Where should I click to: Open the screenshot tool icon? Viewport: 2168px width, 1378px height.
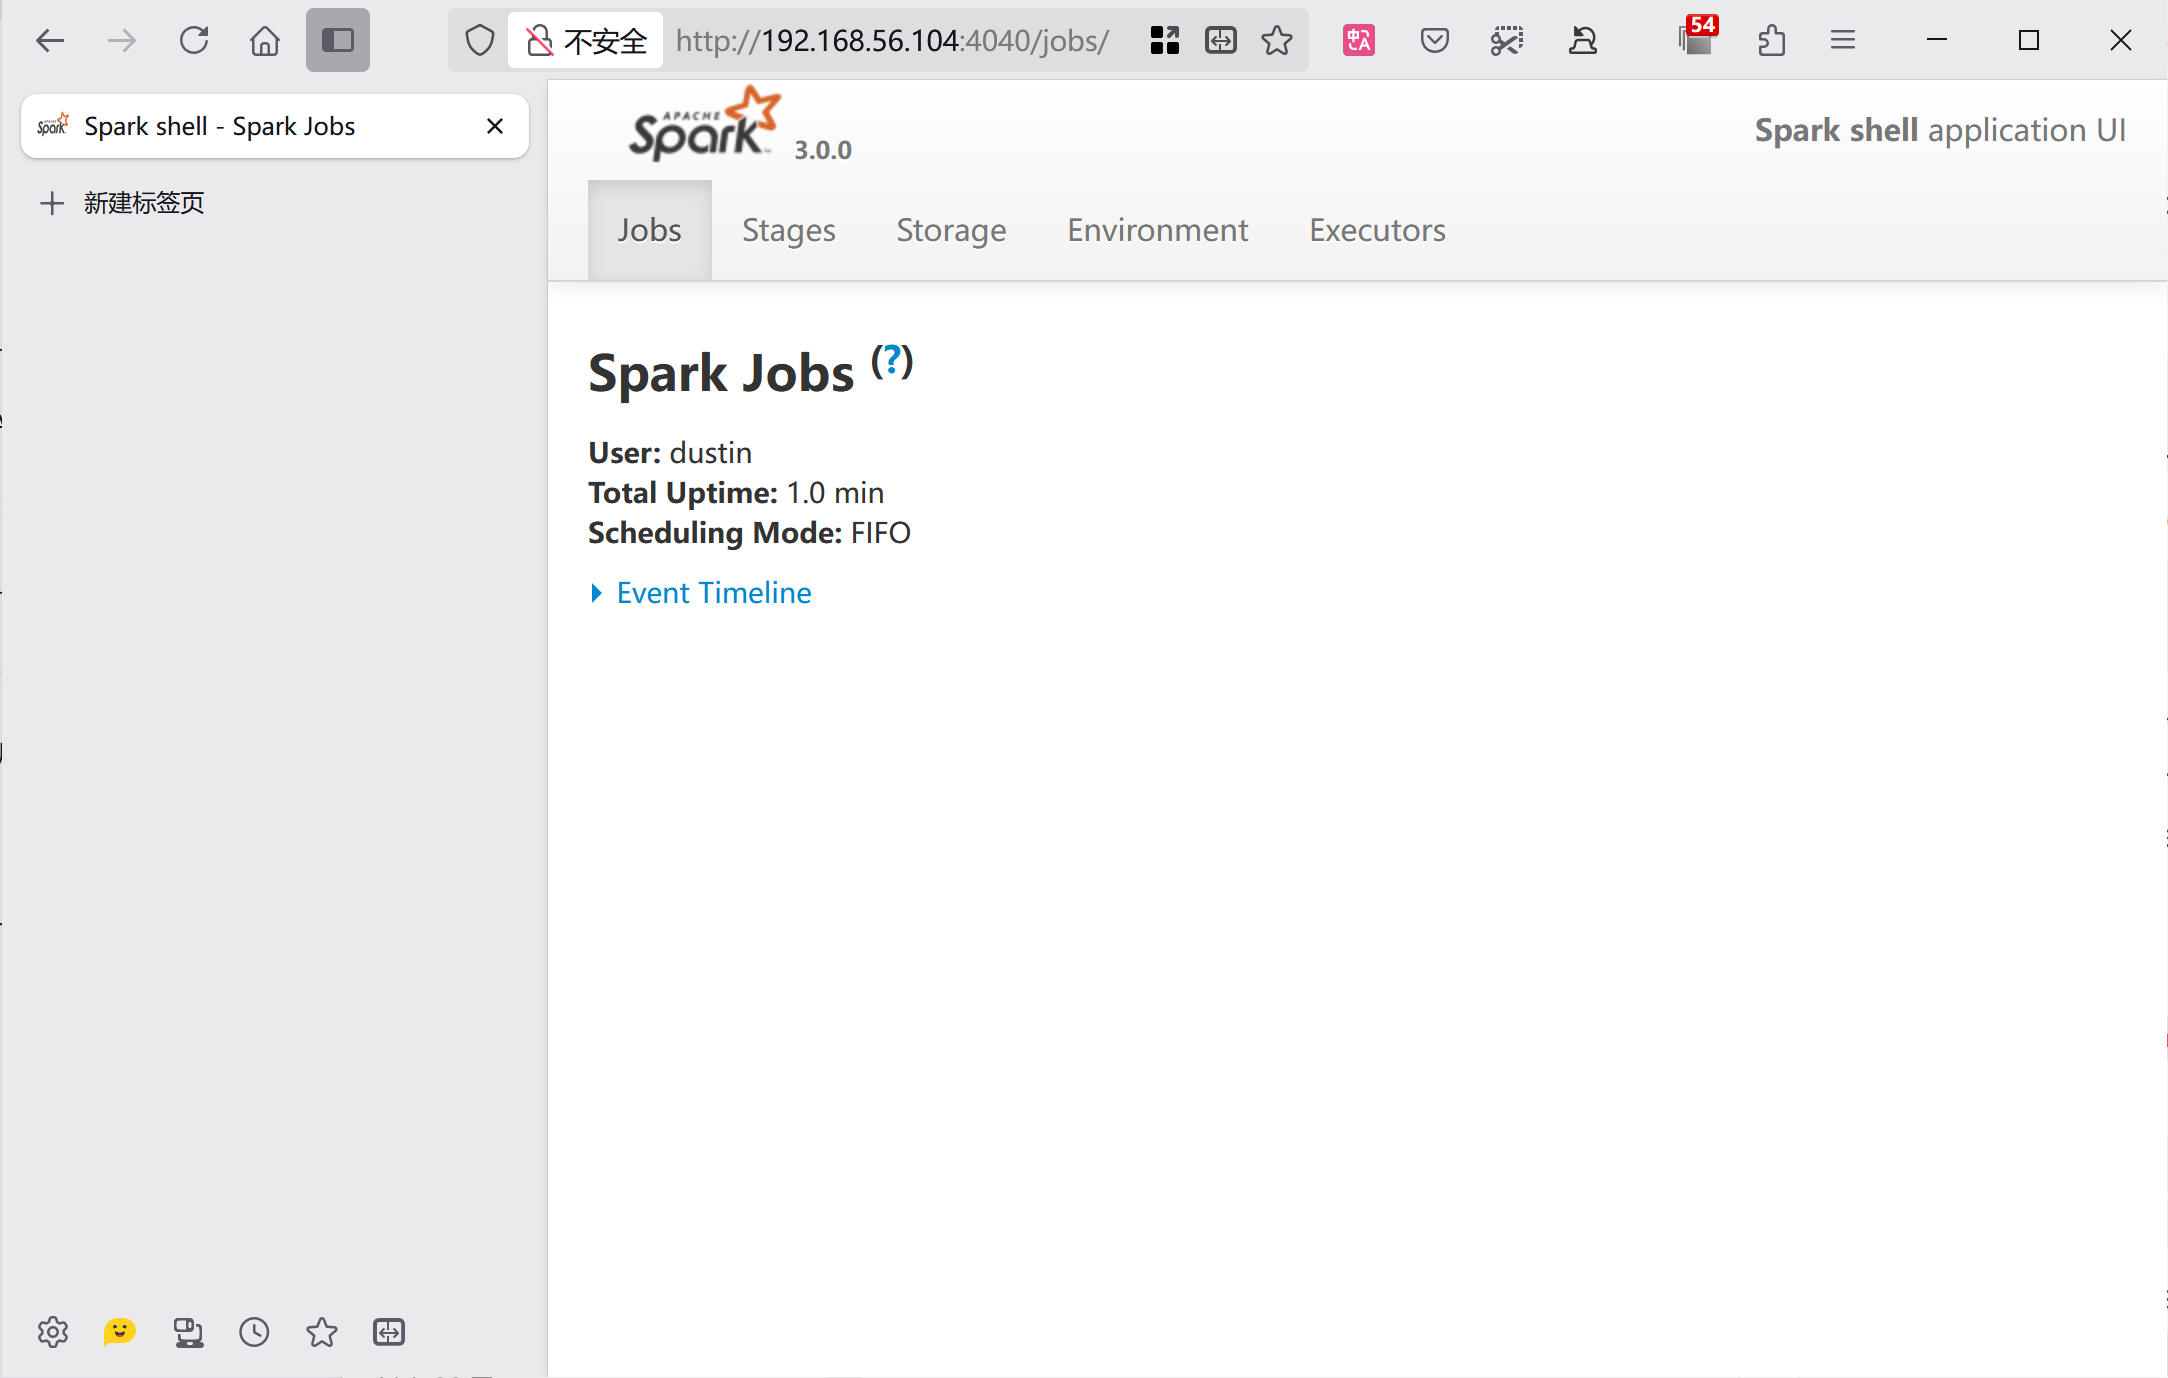click(1507, 40)
